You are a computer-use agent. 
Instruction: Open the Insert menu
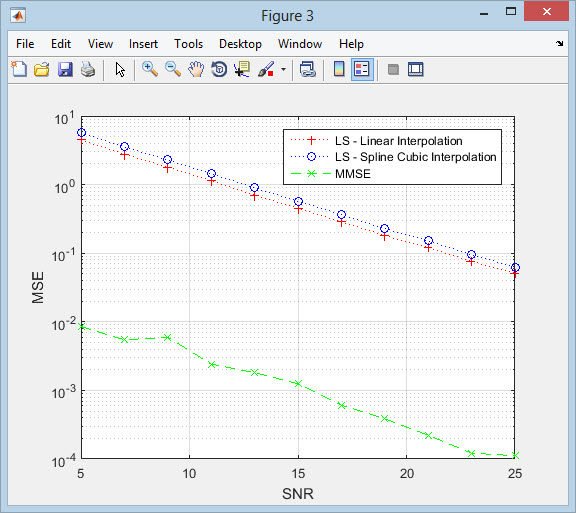tap(143, 44)
